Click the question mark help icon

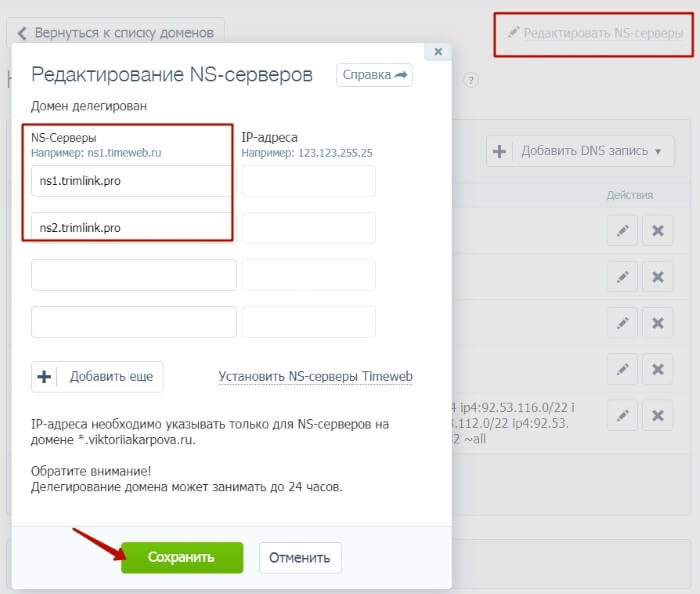tap(471, 80)
